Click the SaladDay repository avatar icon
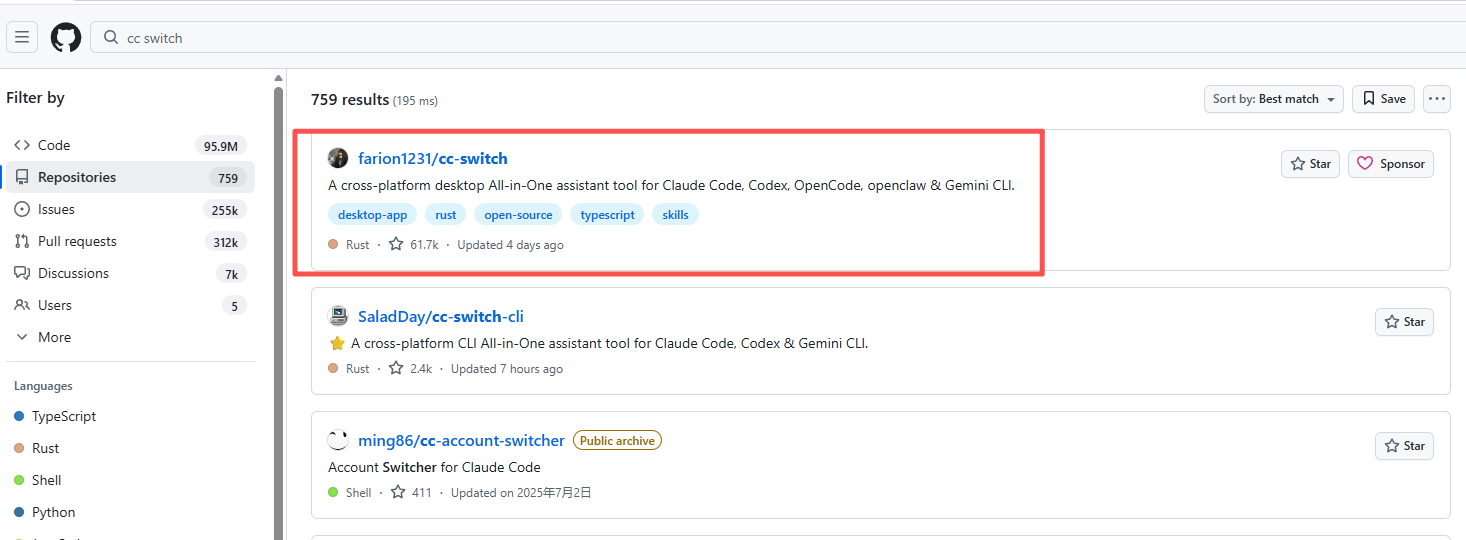This screenshot has height=540, width=1466. (338, 316)
